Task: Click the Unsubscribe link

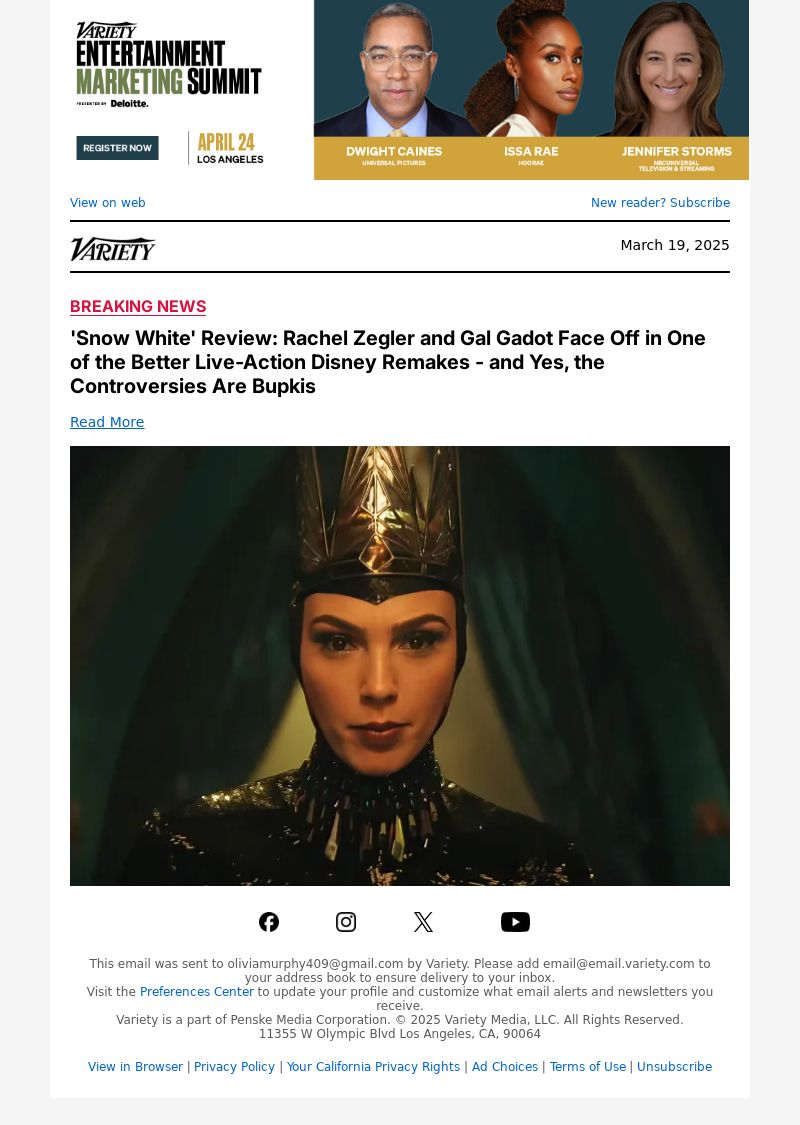Action: pyautogui.click(x=674, y=1067)
